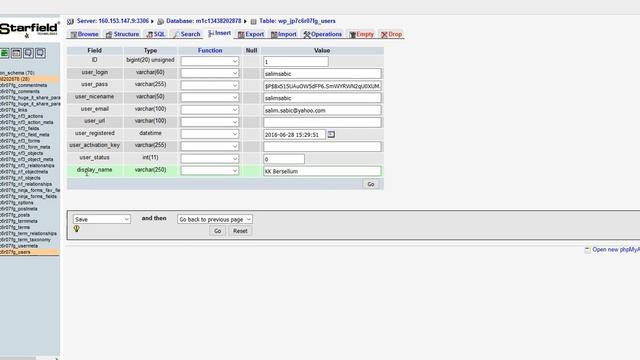Click the user_pass hash value field
This screenshot has width=640, height=360.
click(322, 86)
